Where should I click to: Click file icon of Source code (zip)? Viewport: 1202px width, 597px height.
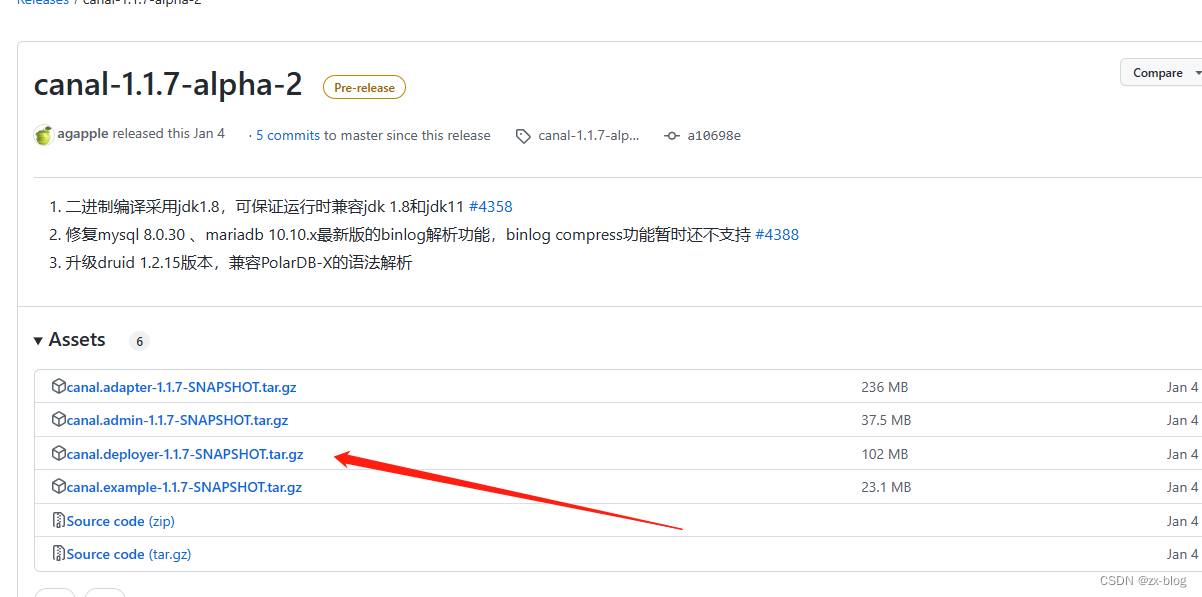[x=59, y=520]
